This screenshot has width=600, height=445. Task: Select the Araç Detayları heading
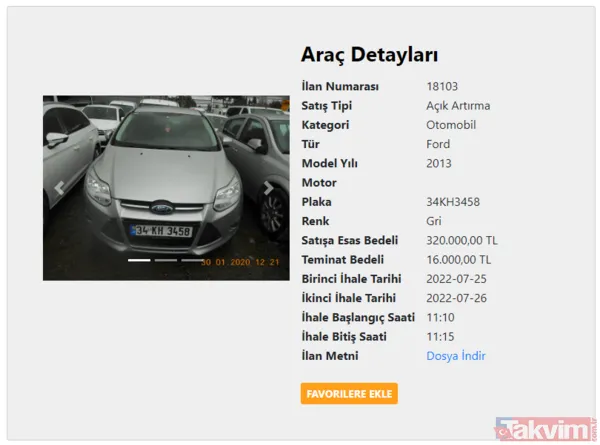369,54
